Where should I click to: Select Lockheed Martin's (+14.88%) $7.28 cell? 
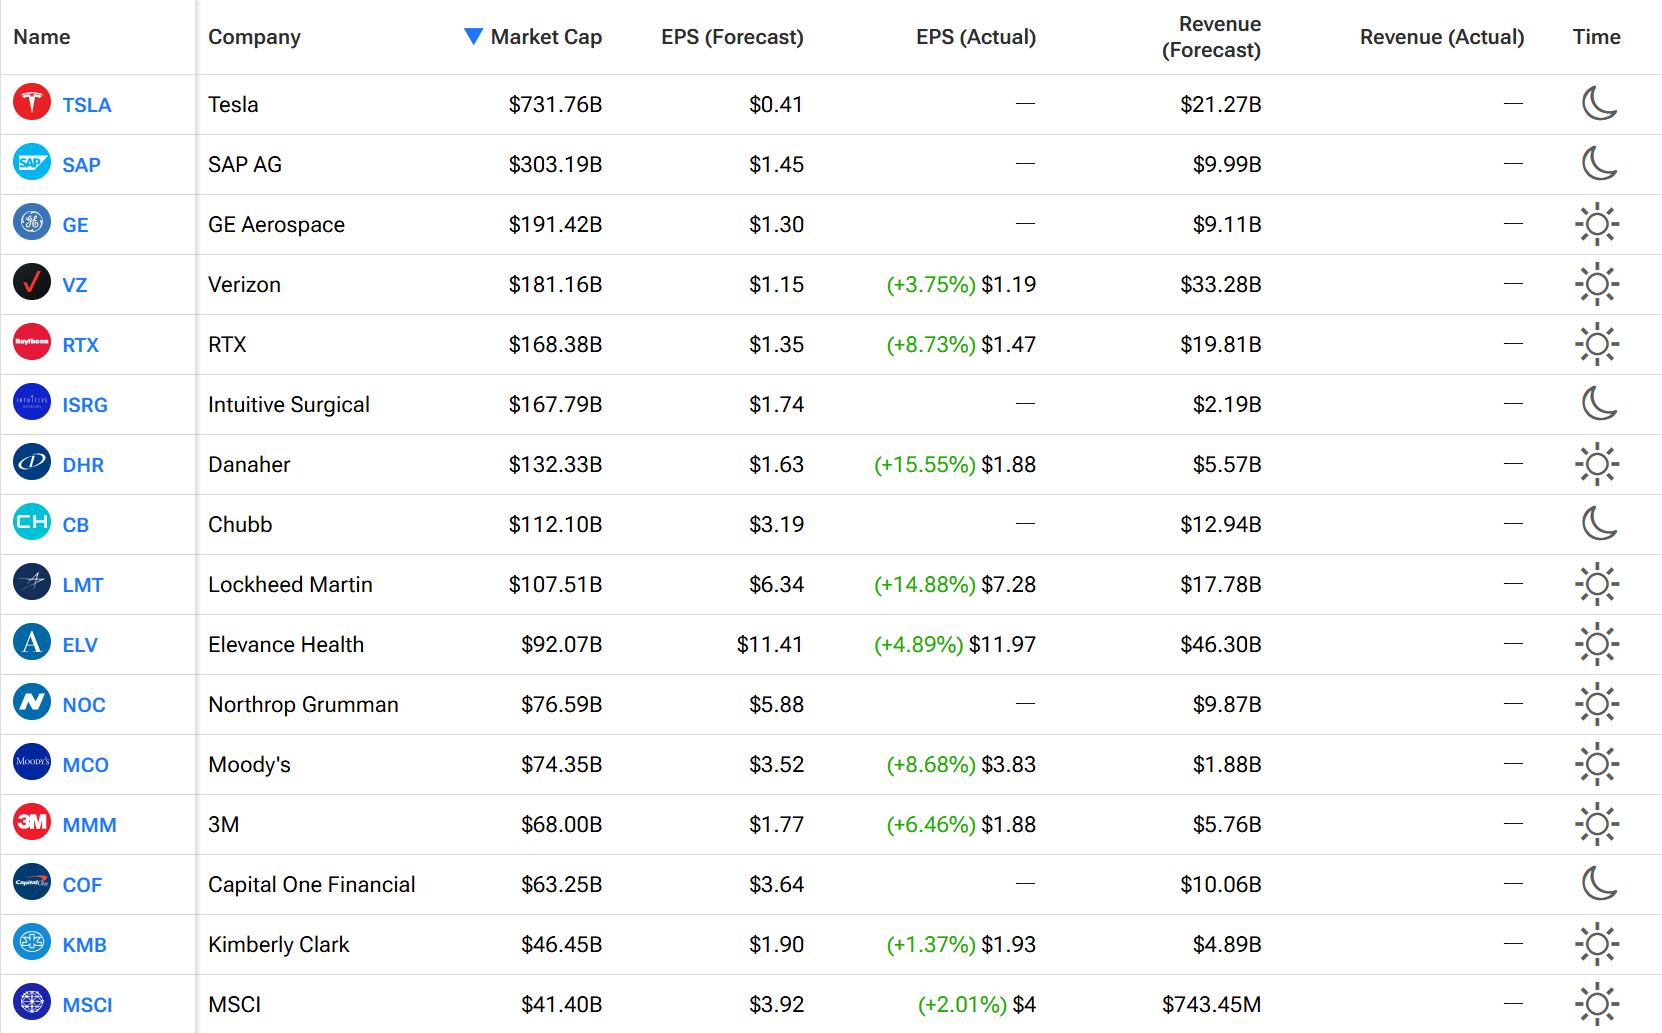point(955,584)
